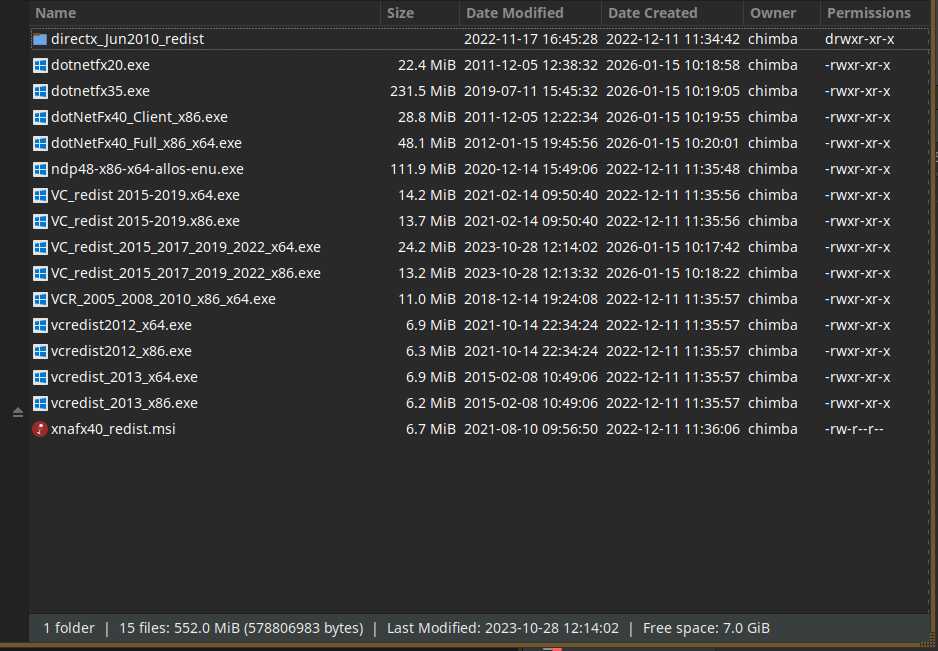
Task: Select the file name dotnetfx20.exe
Action: pos(100,65)
